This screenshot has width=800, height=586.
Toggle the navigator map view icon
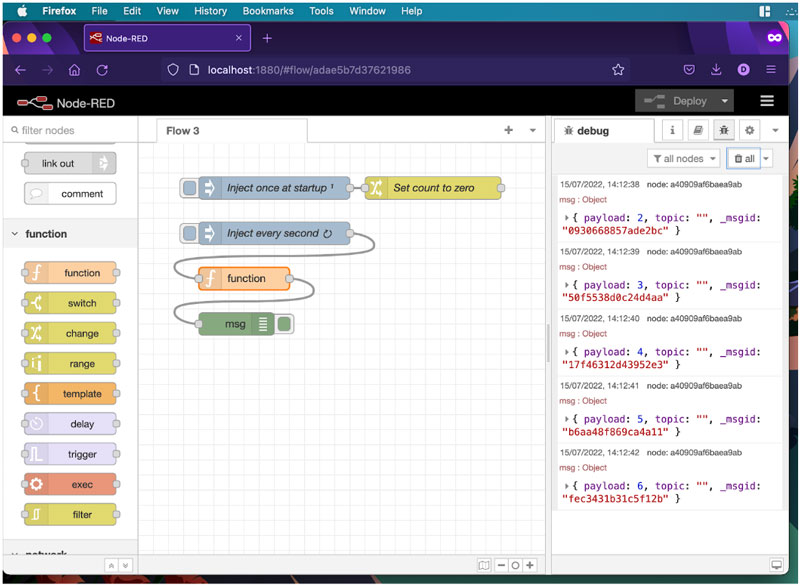[484, 565]
